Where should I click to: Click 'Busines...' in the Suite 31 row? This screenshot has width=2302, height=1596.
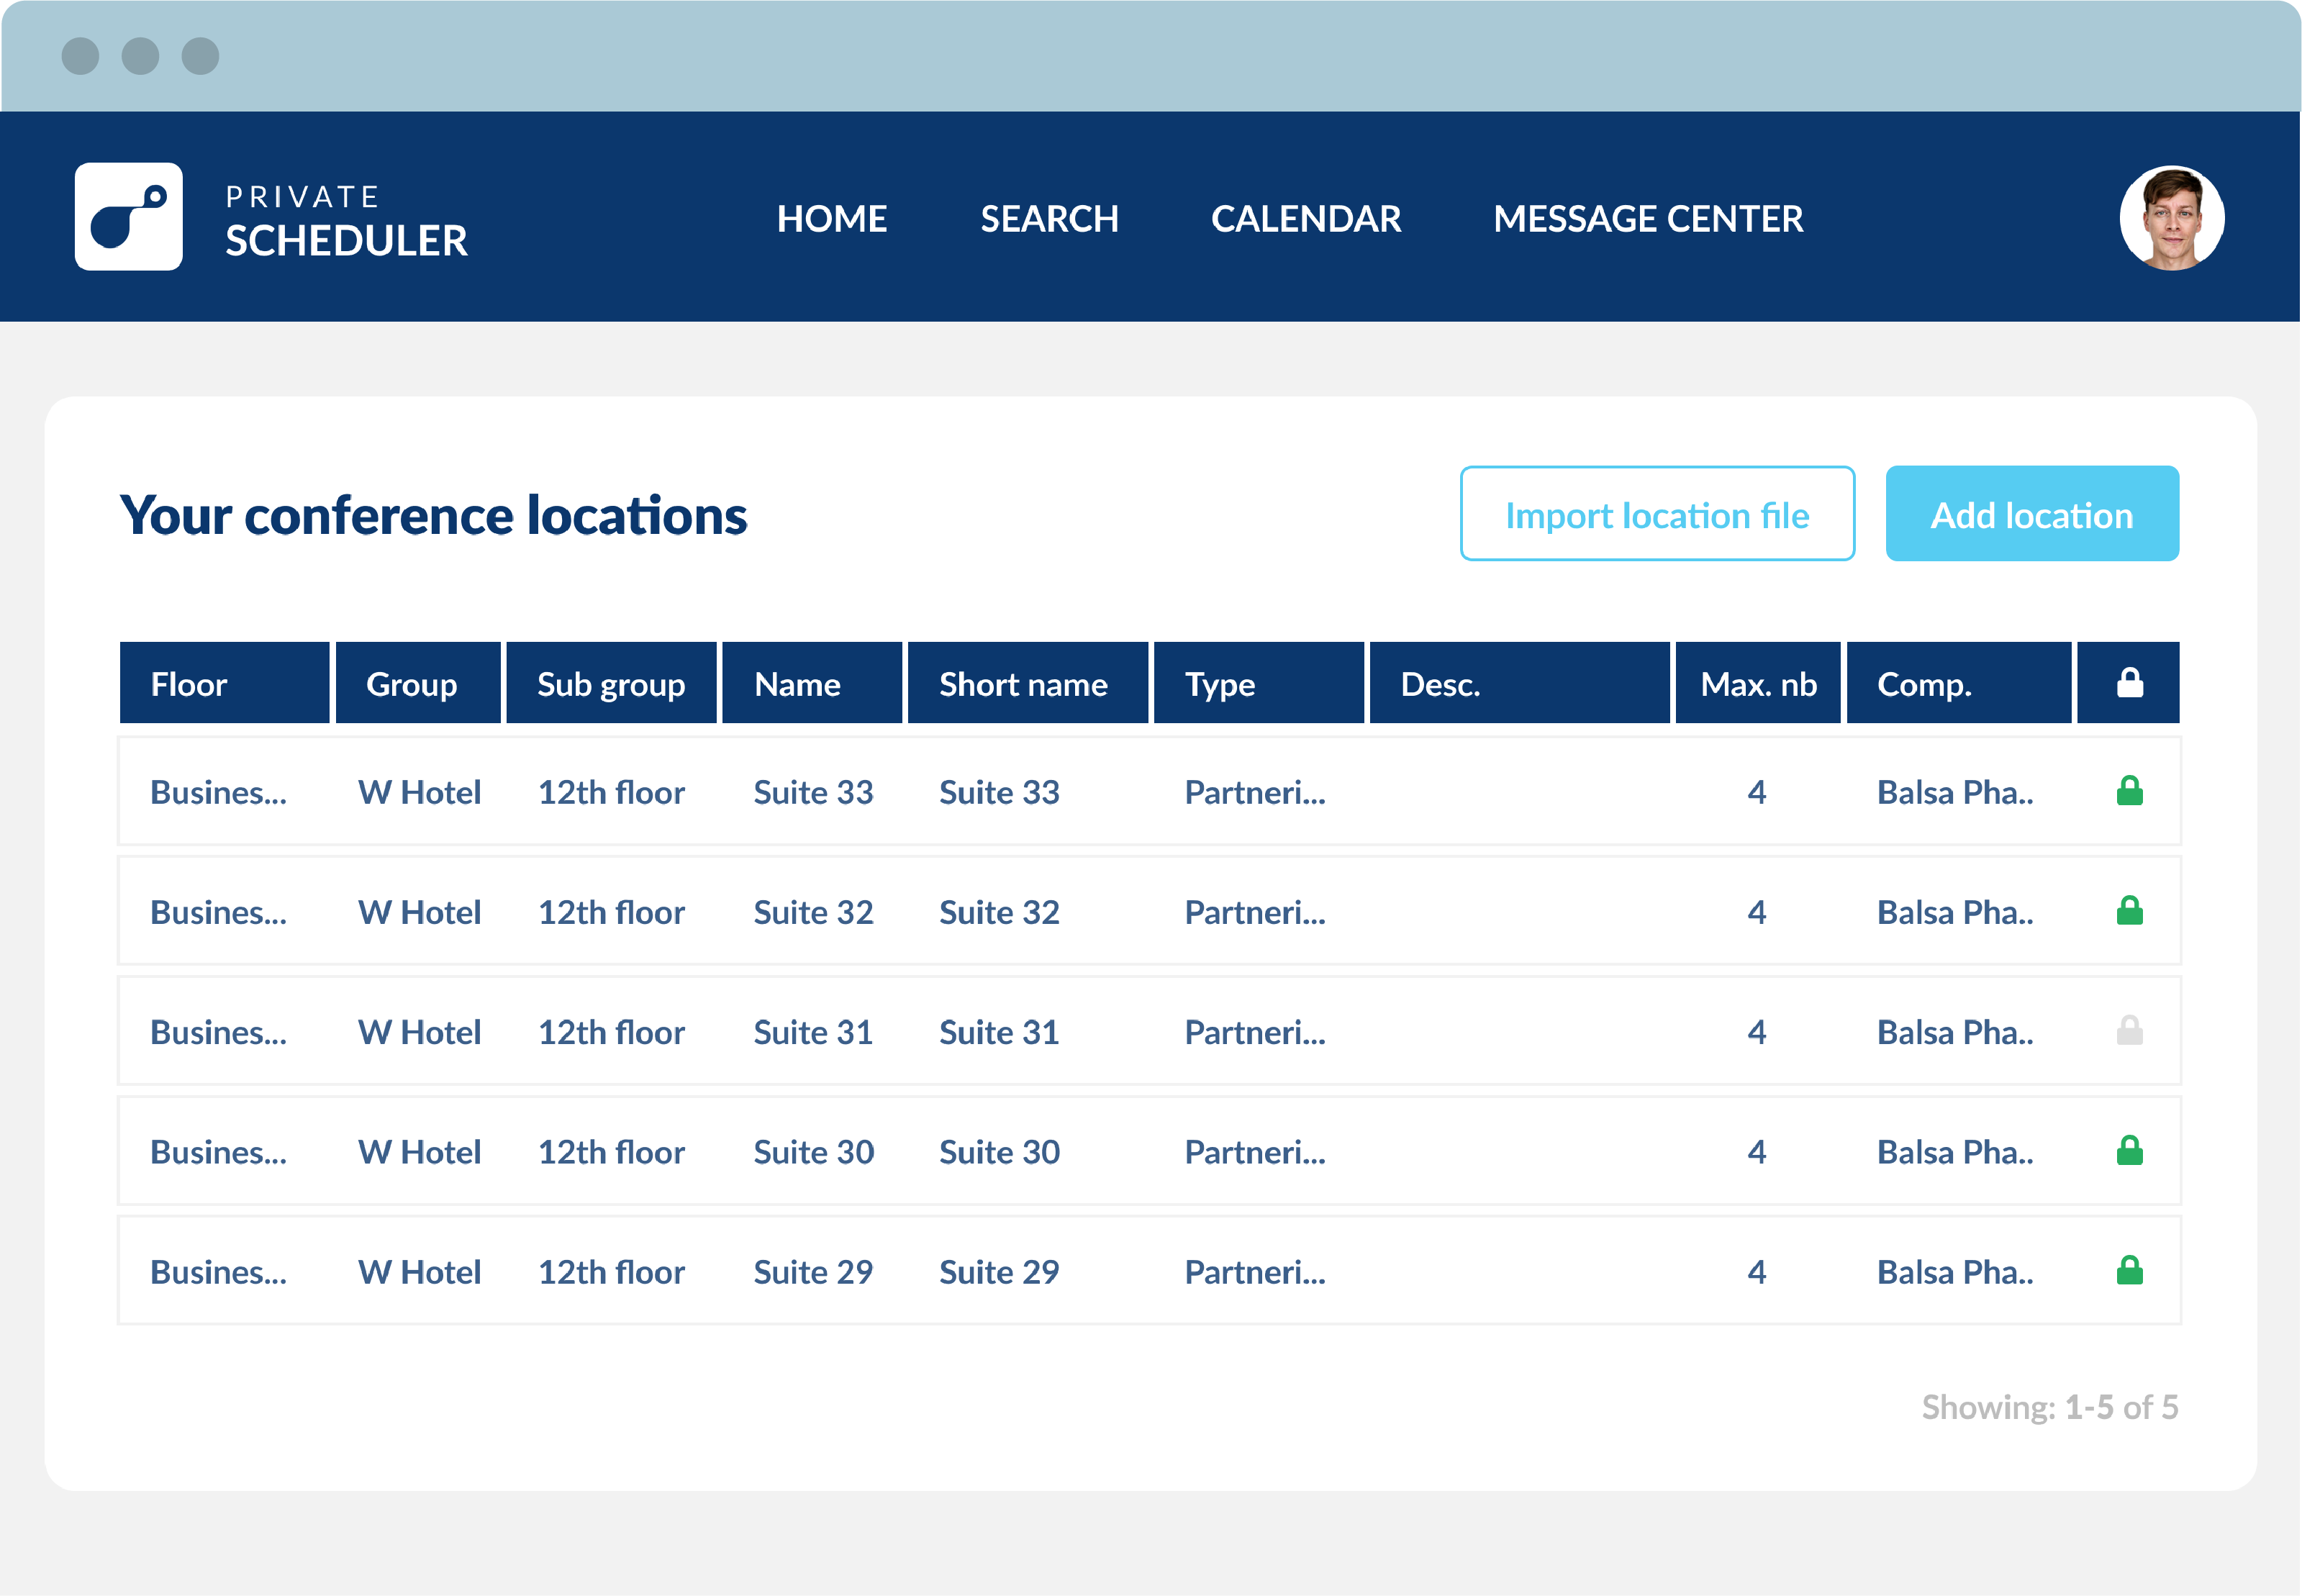point(218,1032)
